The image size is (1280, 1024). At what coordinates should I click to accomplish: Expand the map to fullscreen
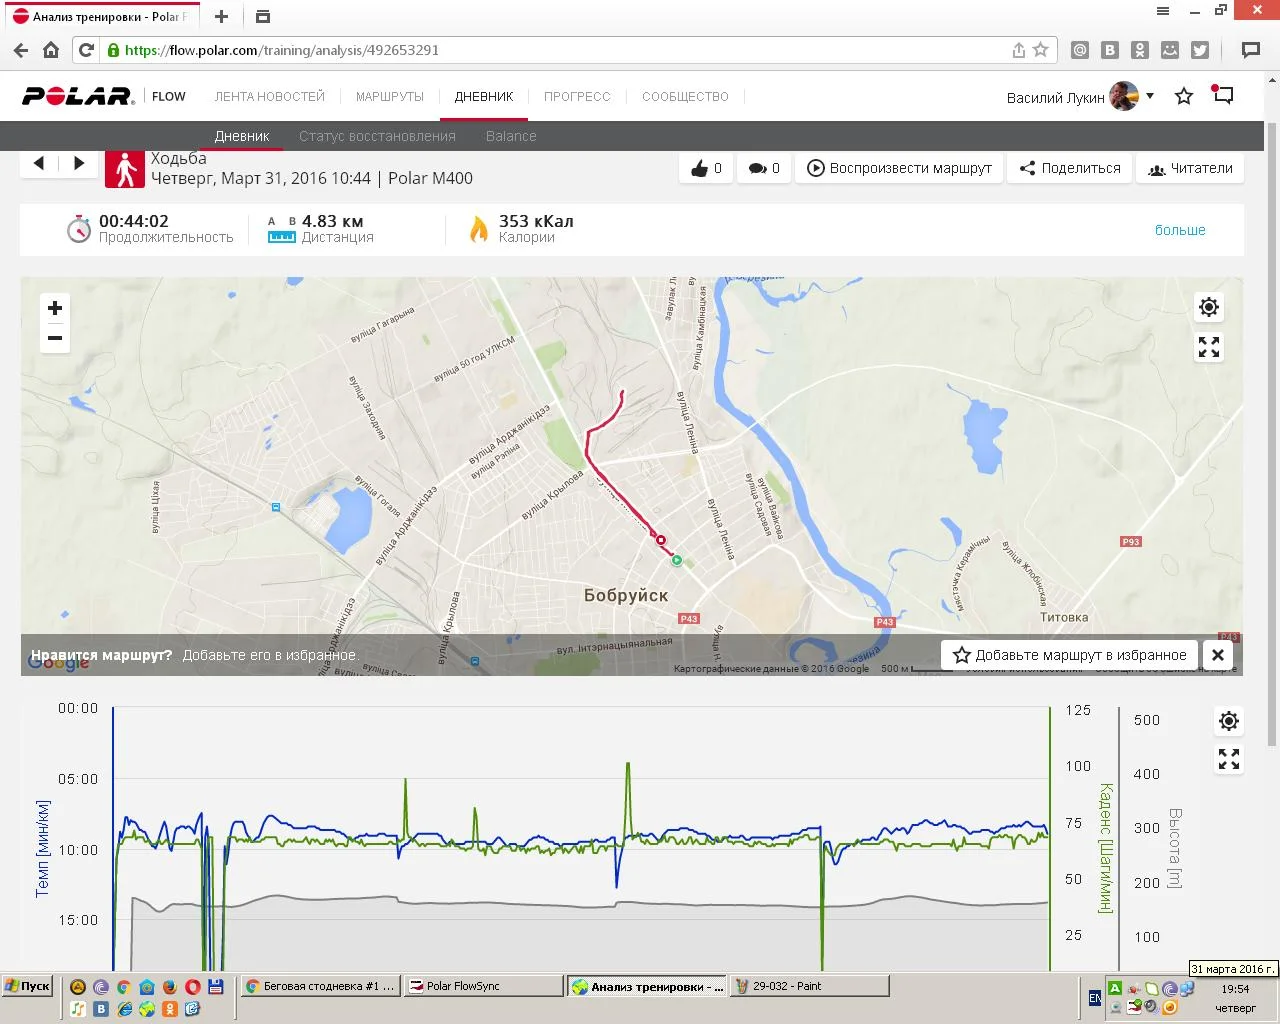[1209, 347]
